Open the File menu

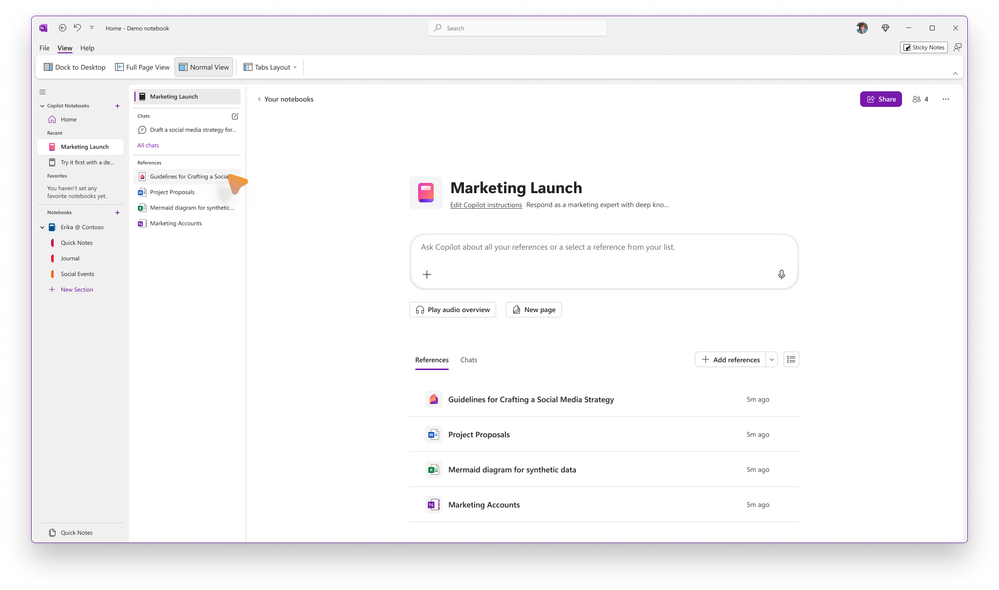click(44, 48)
